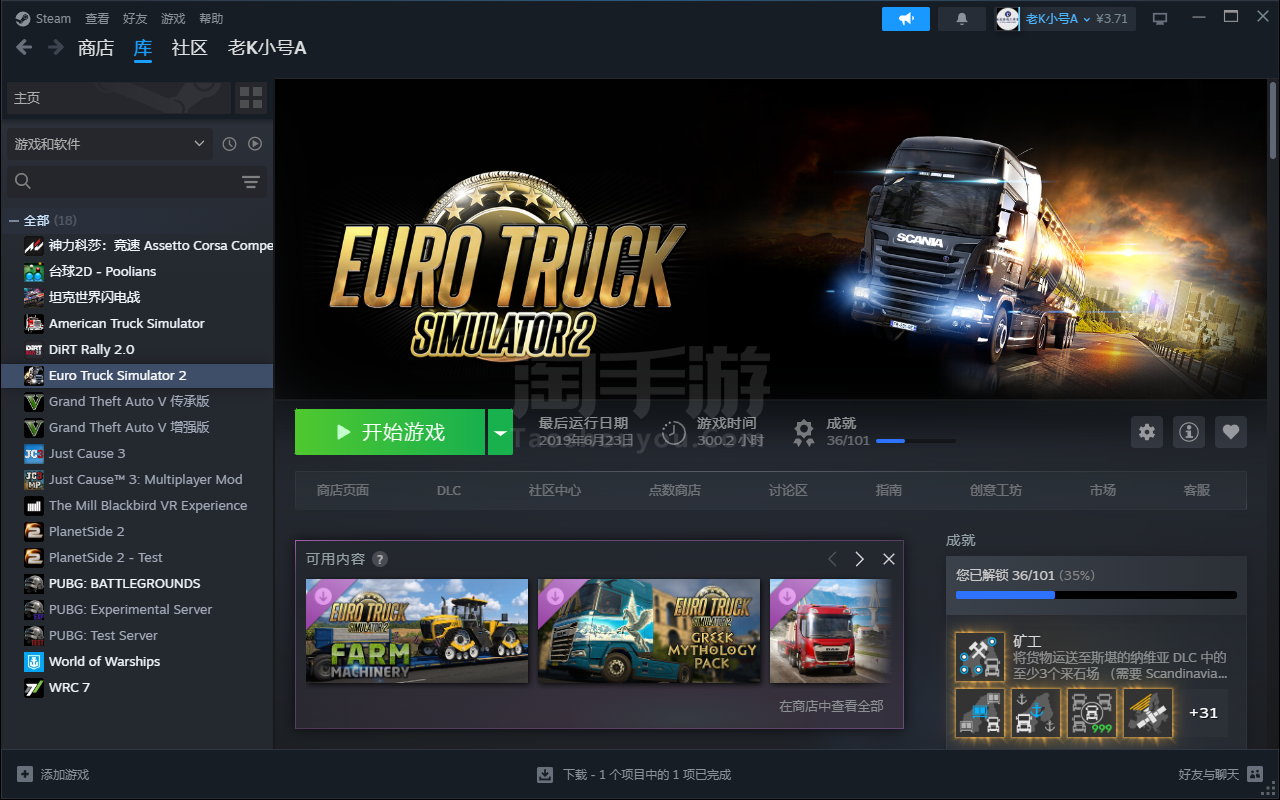Open the 创意工坊 link
The height and width of the screenshot is (800, 1280).
996,490
